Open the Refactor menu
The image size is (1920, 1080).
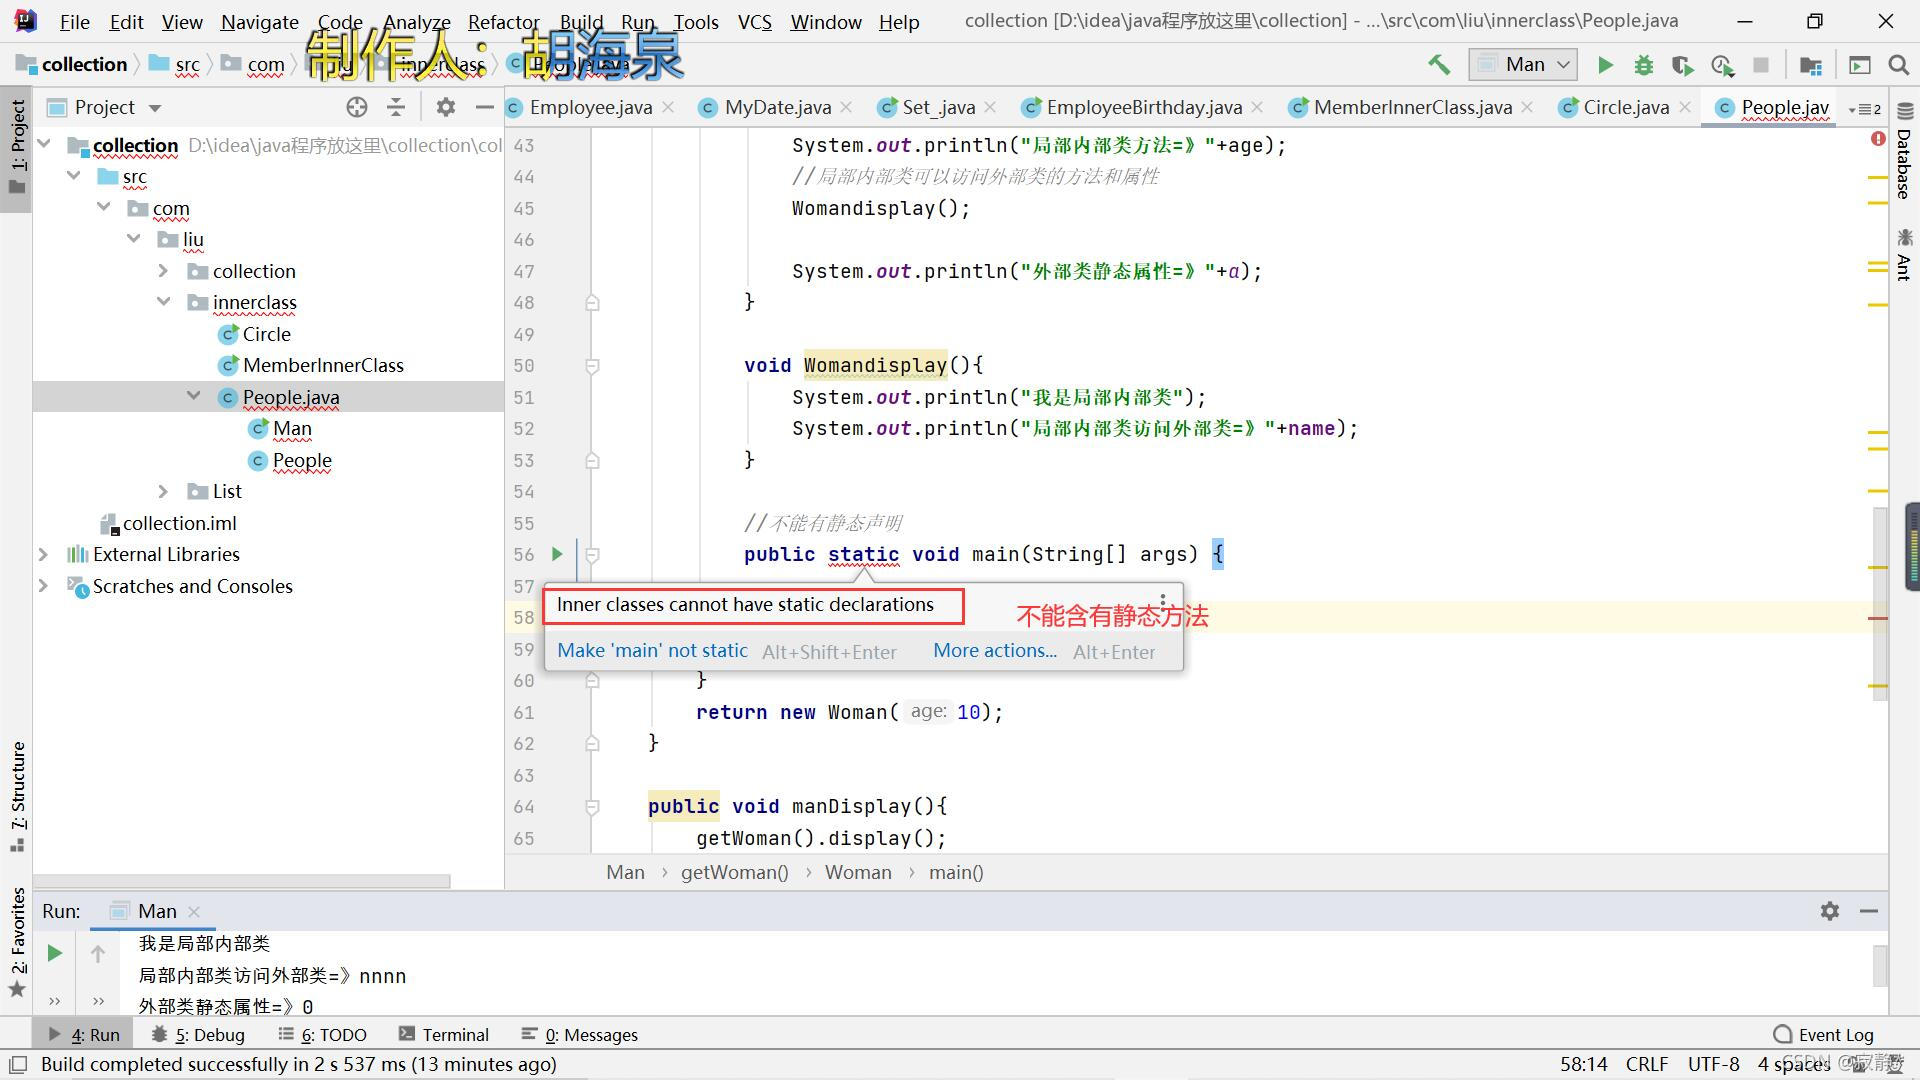[x=503, y=21]
